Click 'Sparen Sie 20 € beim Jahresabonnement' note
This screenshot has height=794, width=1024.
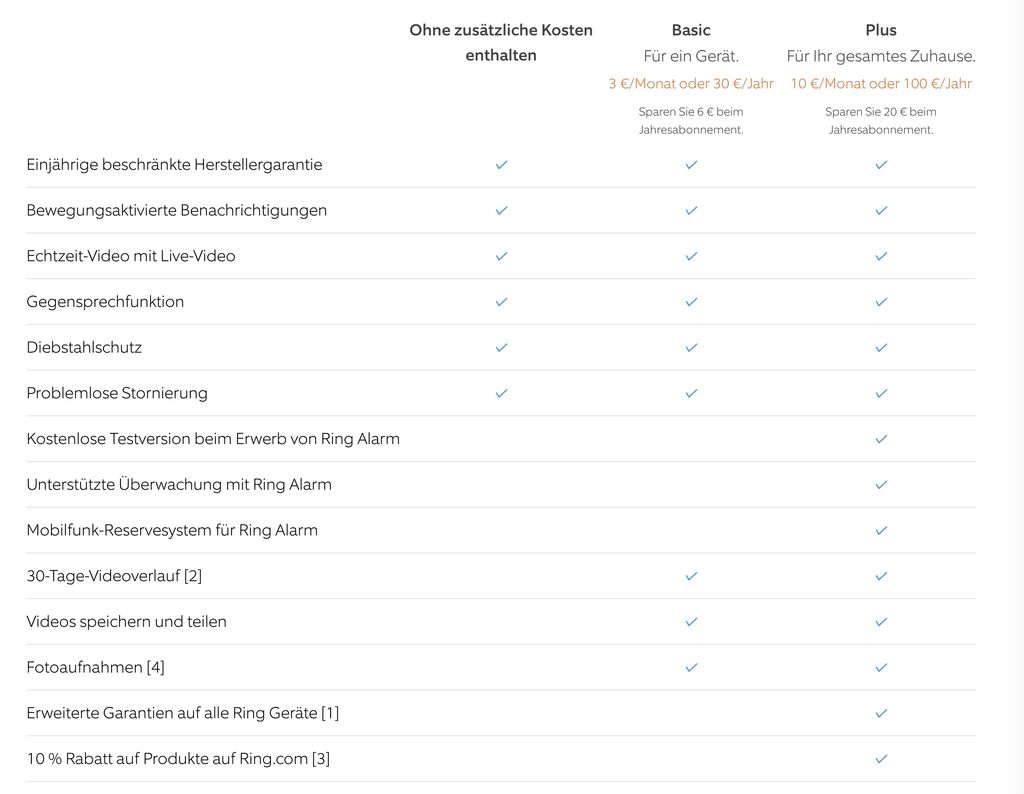pos(881,120)
